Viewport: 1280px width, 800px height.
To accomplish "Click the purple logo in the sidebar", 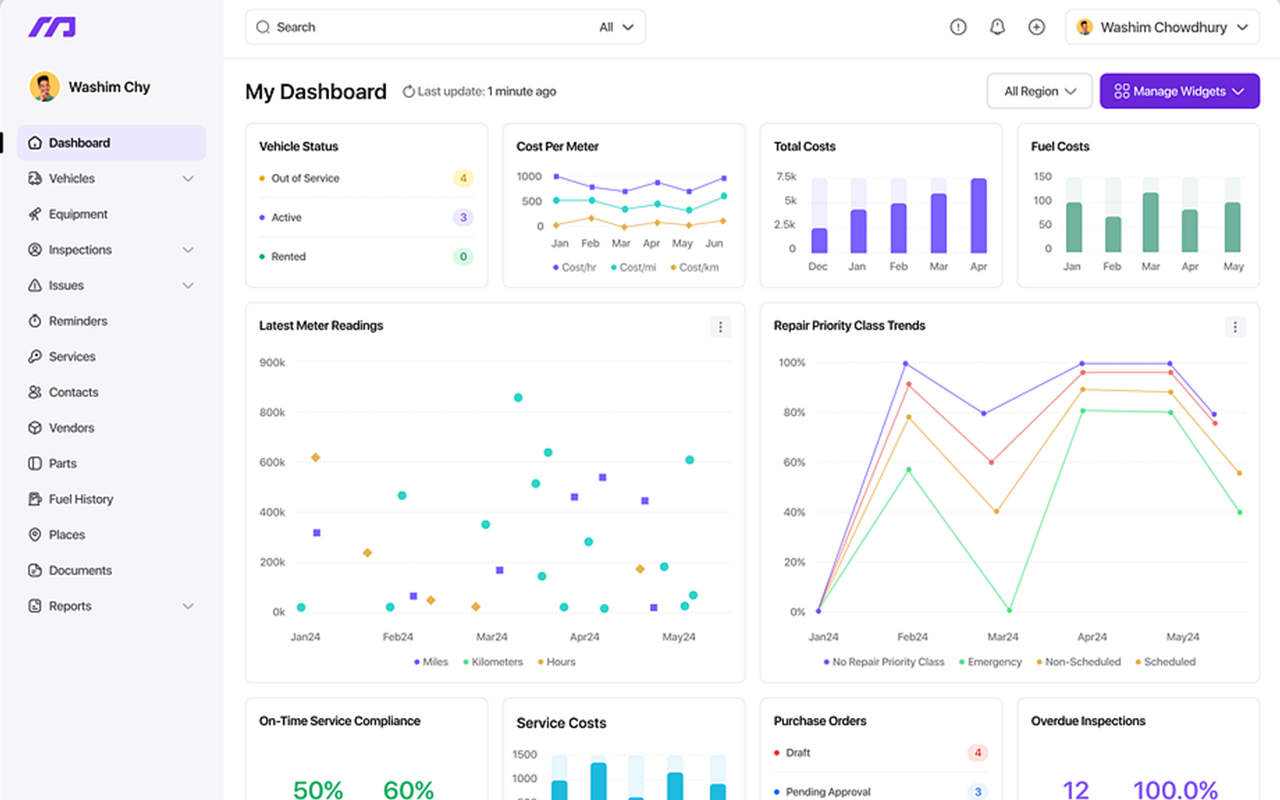I will click(x=52, y=27).
